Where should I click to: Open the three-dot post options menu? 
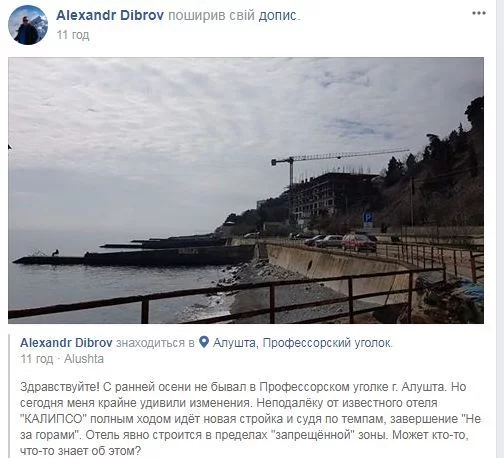point(479,13)
